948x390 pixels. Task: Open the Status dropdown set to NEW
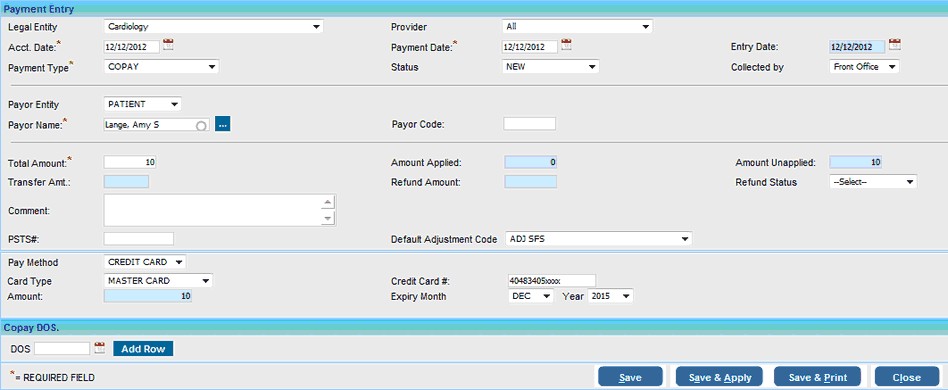pos(551,67)
